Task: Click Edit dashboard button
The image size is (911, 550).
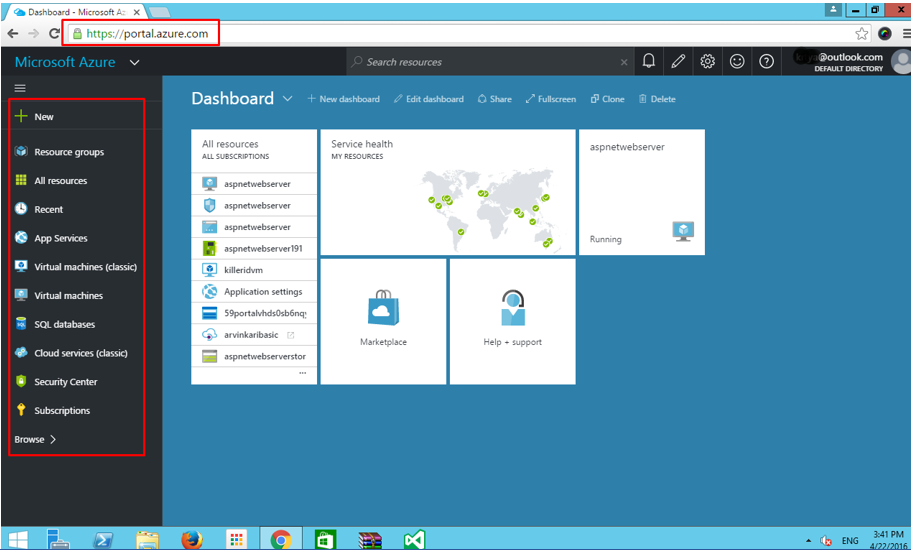Action: [429, 99]
